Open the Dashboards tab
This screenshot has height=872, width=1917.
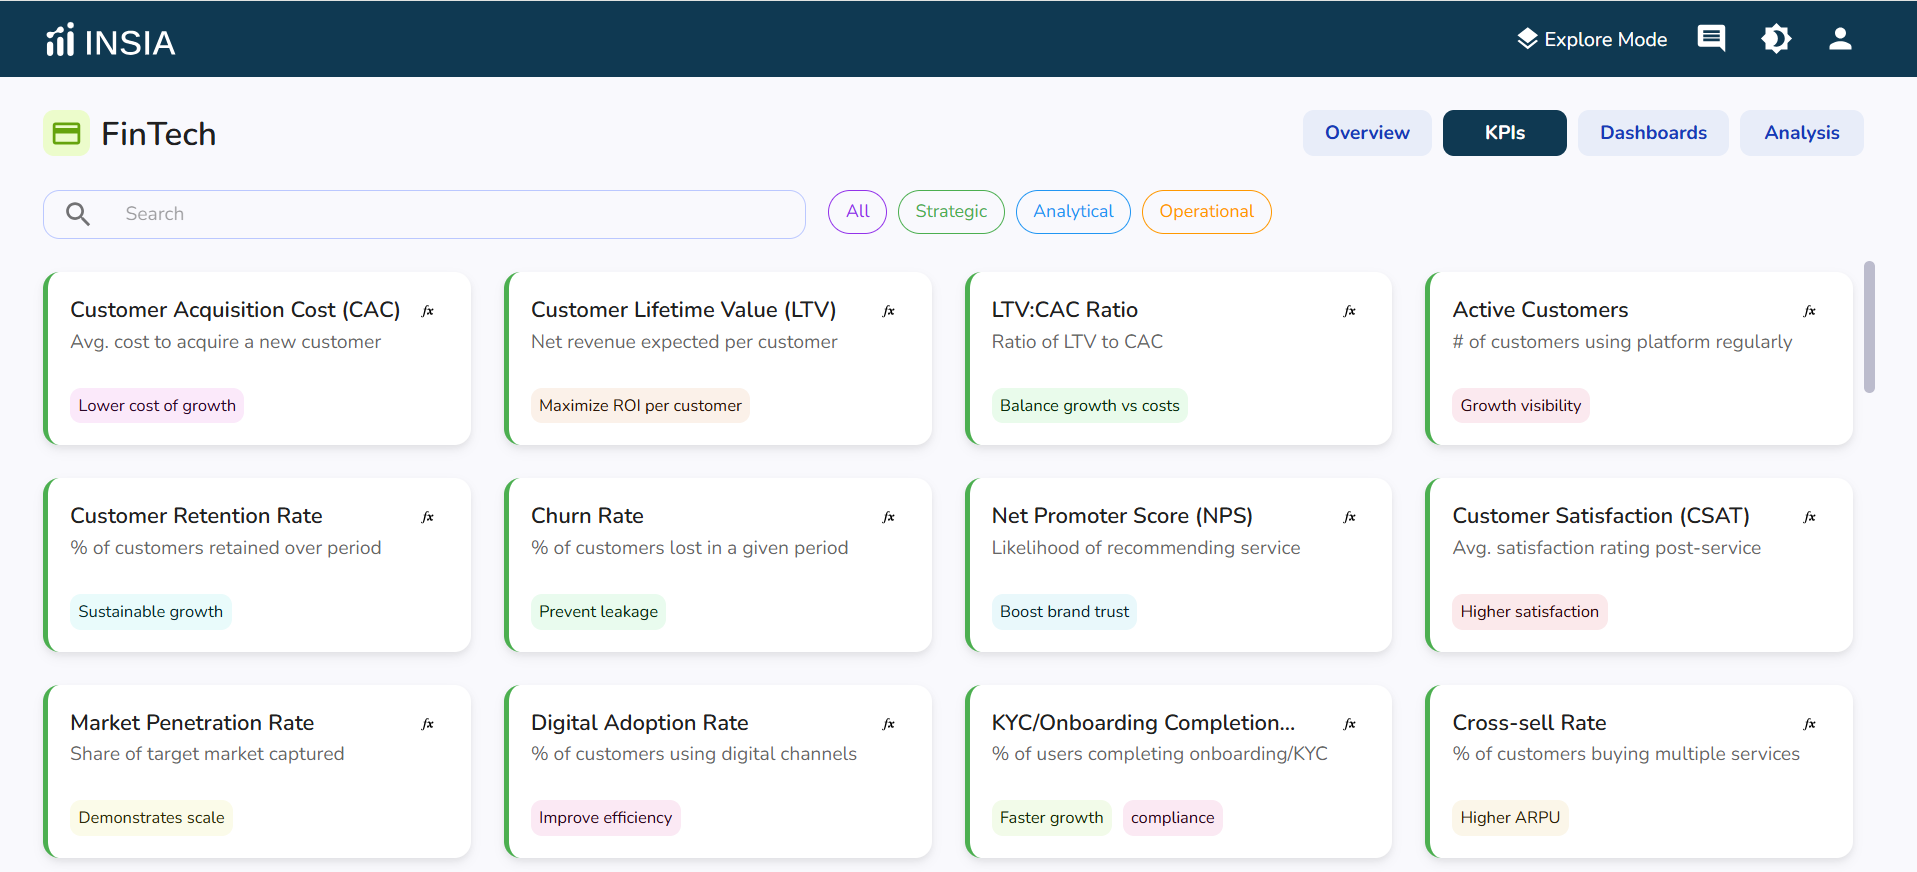1653,133
